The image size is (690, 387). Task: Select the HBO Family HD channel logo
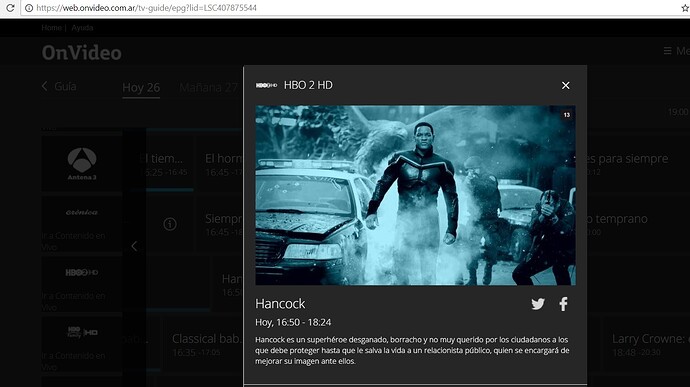pyautogui.click(x=82, y=332)
